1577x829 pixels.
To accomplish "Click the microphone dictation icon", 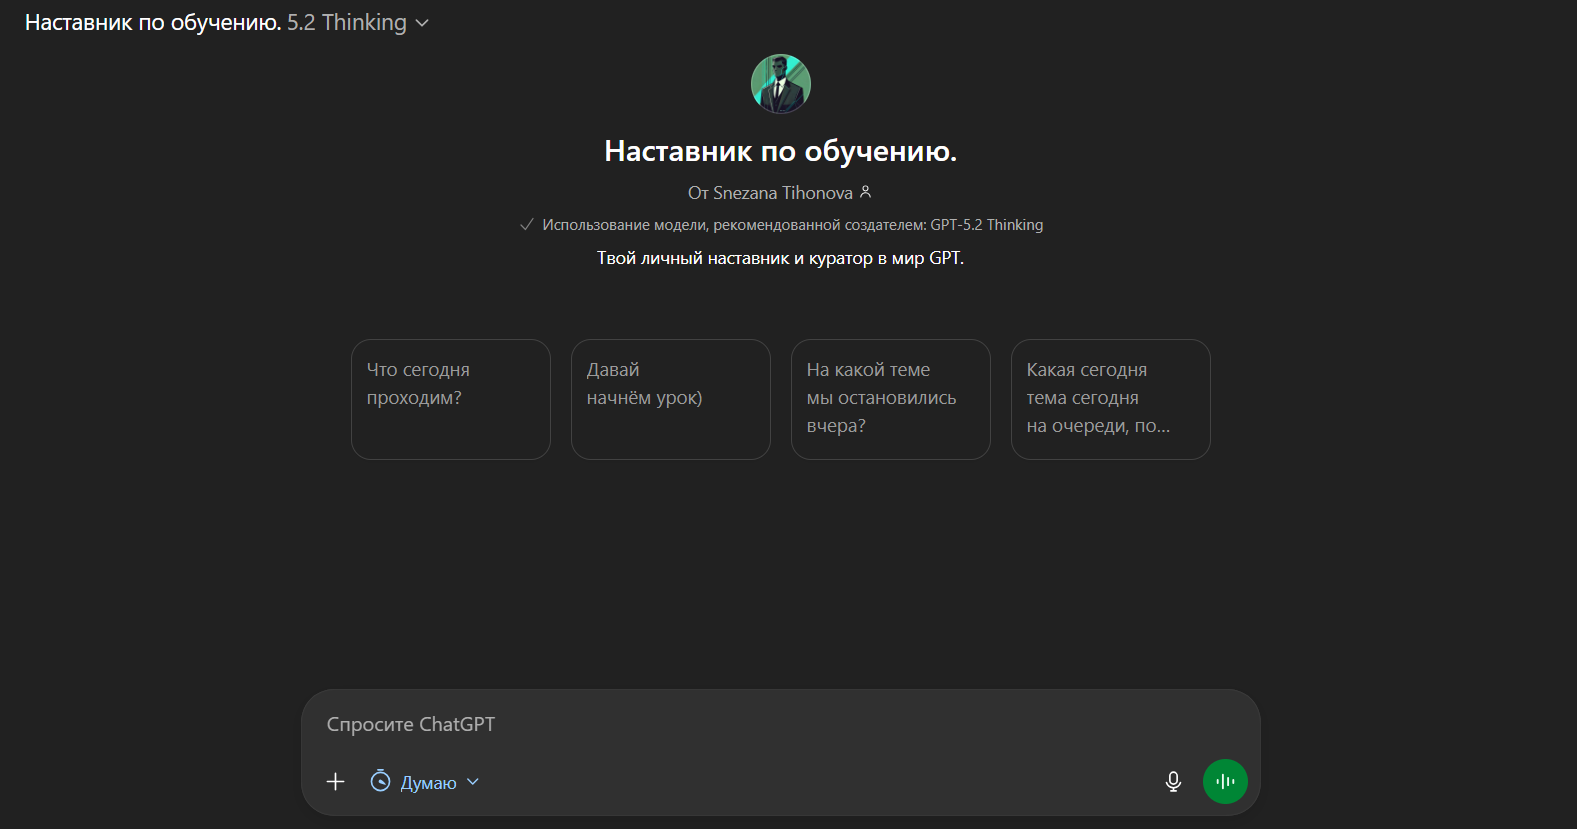I will pyautogui.click(x=1174, y=782).
